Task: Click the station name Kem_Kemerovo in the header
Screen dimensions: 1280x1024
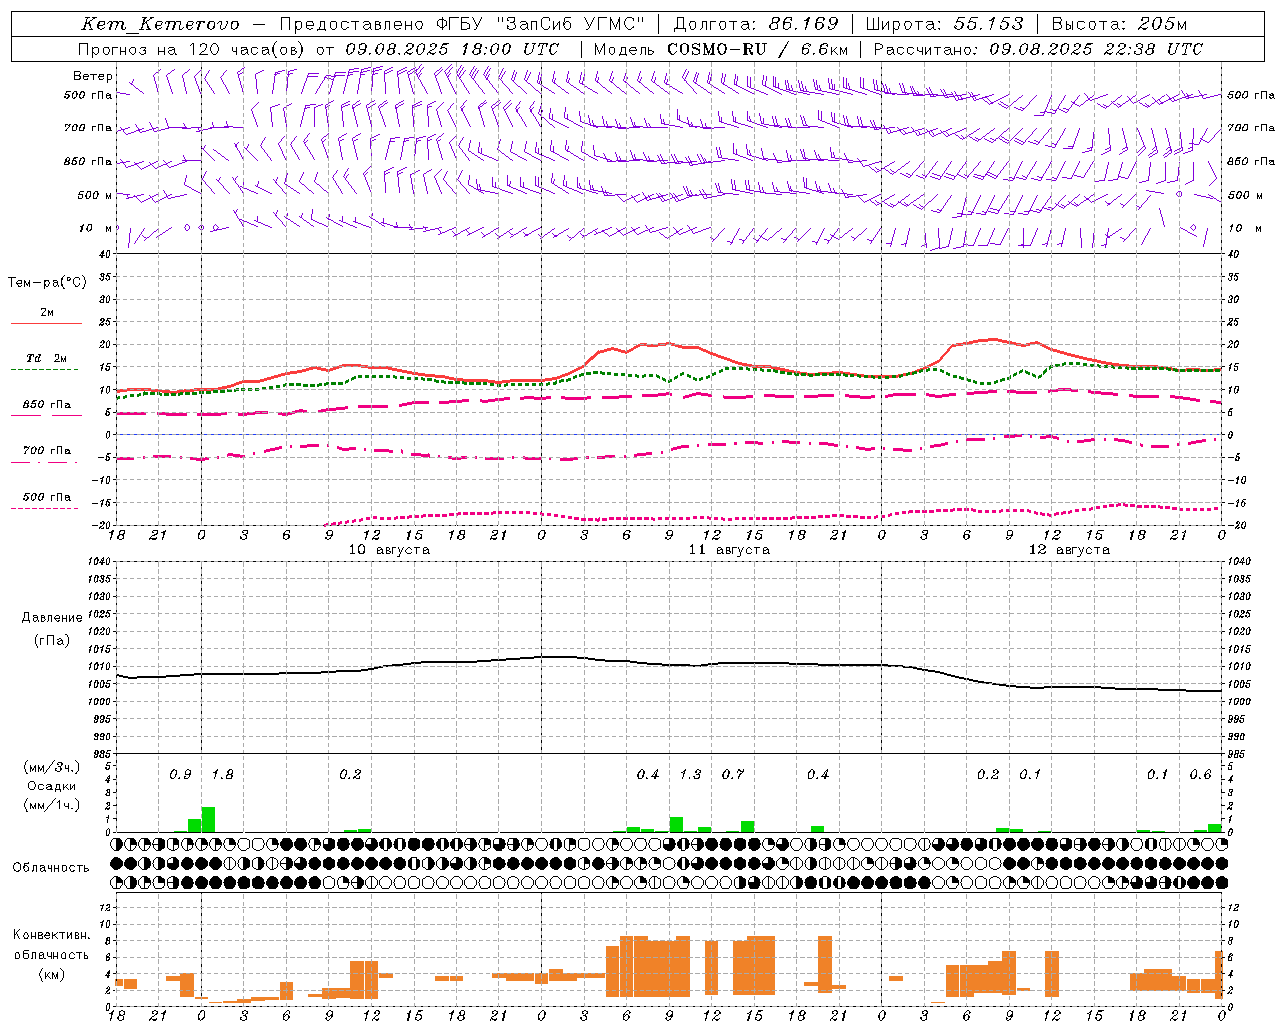Action: click(160, 24)
